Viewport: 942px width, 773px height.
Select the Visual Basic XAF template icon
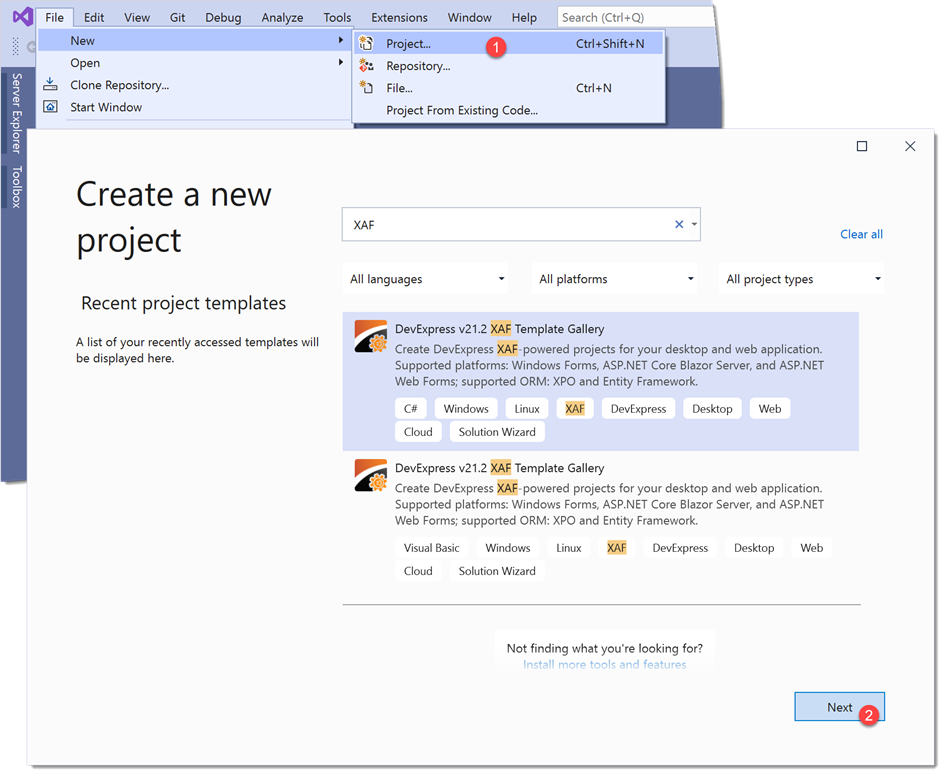click(x=370, y=476)
